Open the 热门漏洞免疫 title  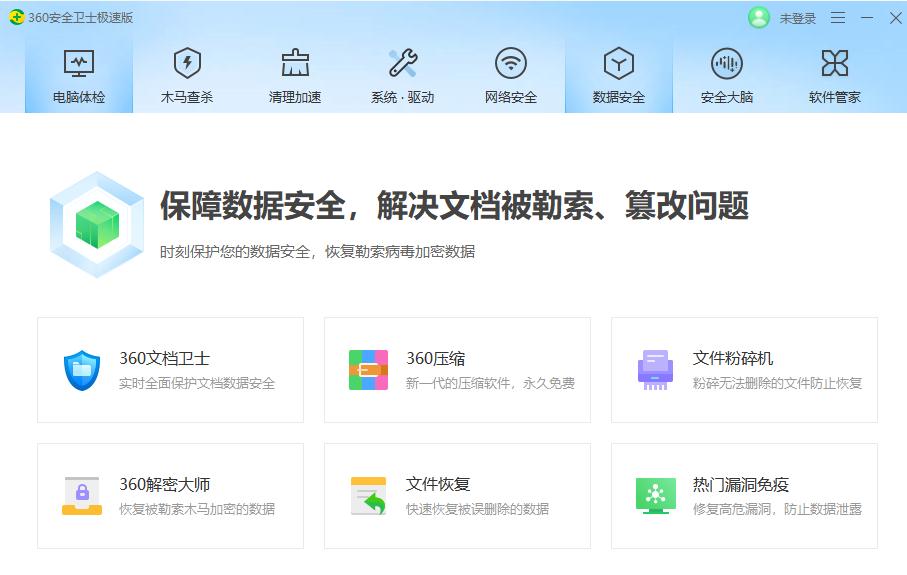click(x=741, y=484)
